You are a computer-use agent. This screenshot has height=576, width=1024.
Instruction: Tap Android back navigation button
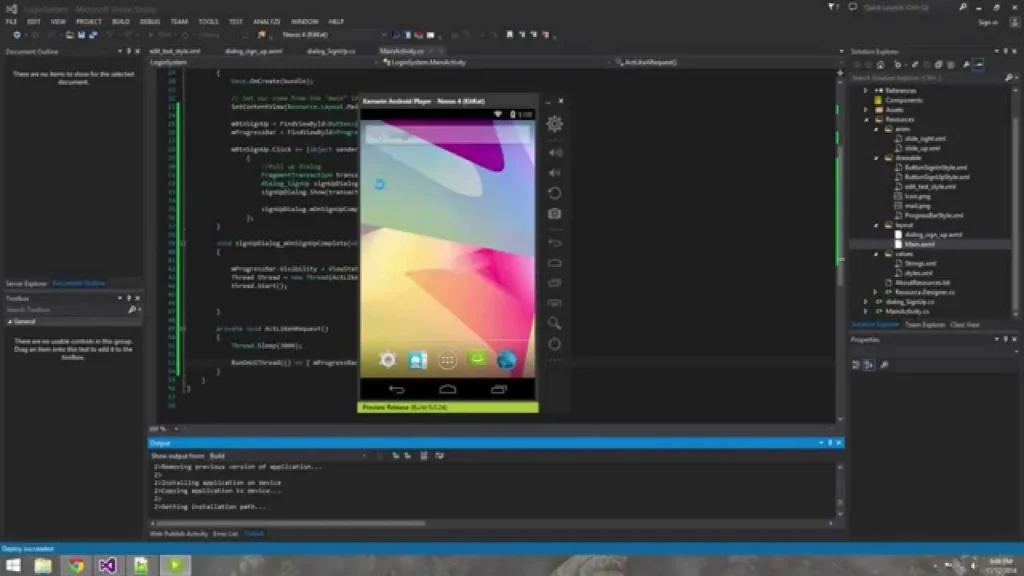pos(397,389)
